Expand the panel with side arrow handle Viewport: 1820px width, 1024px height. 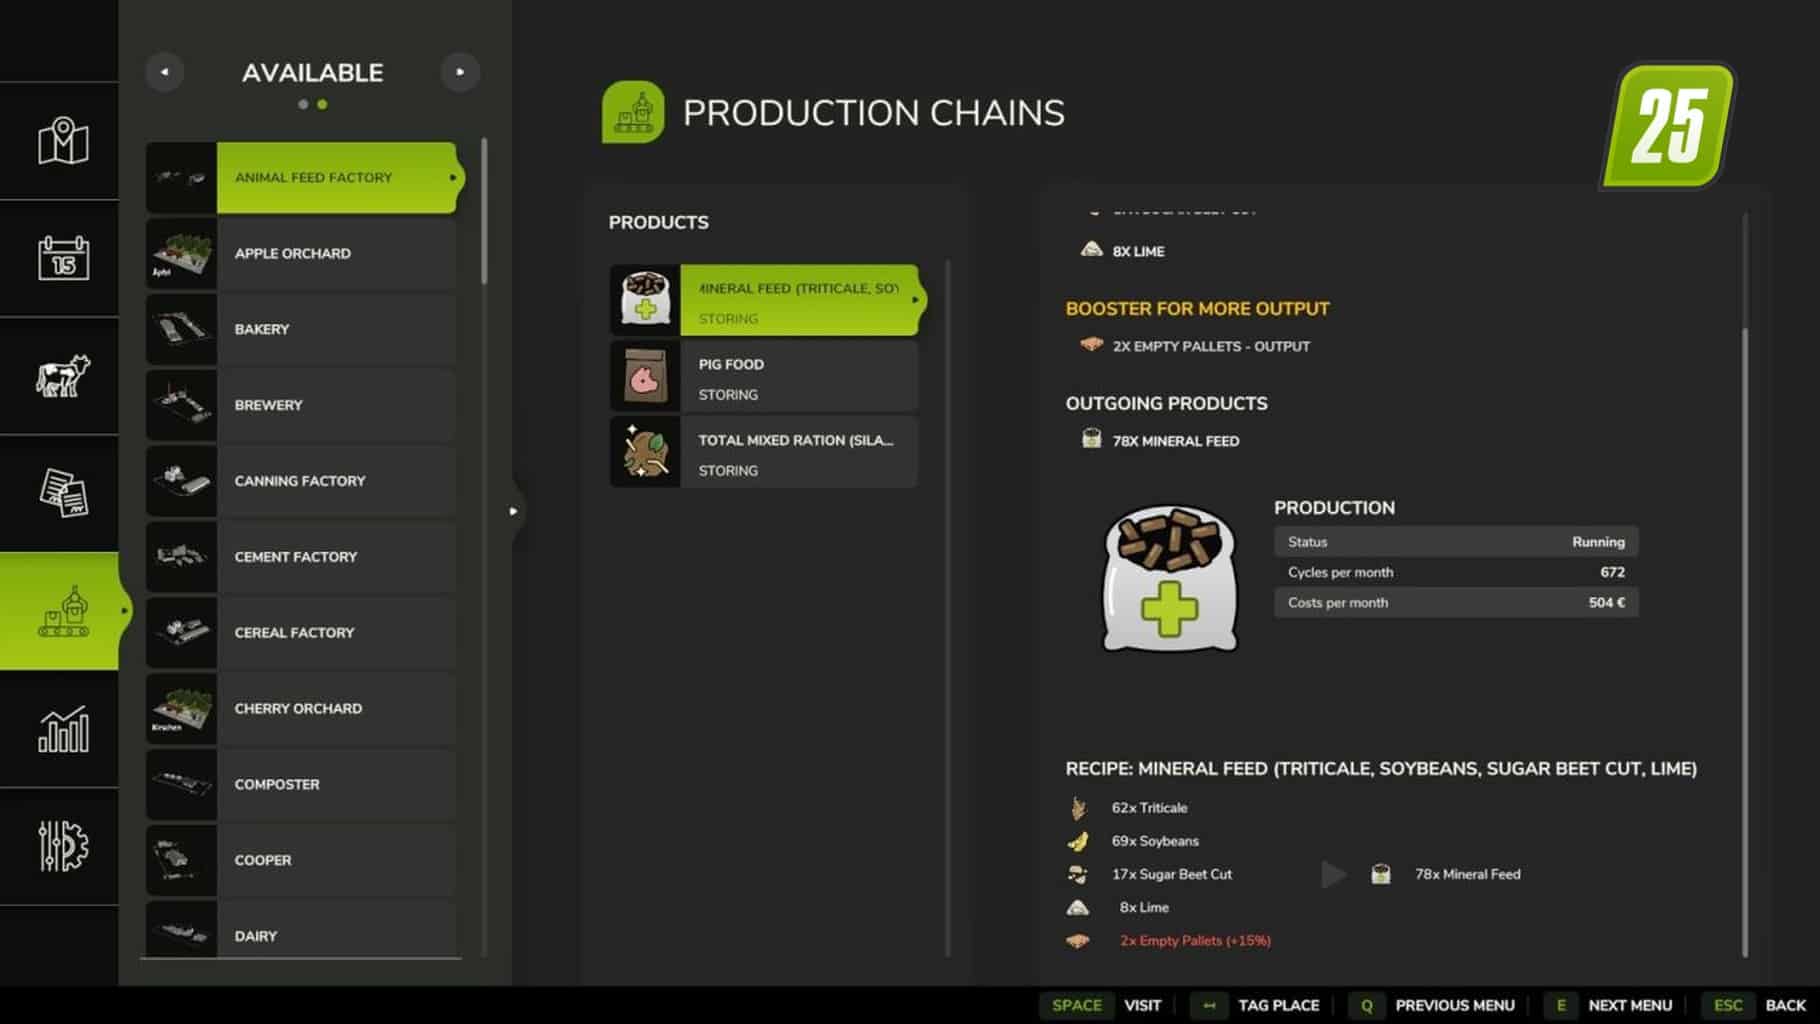coord(514,511)
